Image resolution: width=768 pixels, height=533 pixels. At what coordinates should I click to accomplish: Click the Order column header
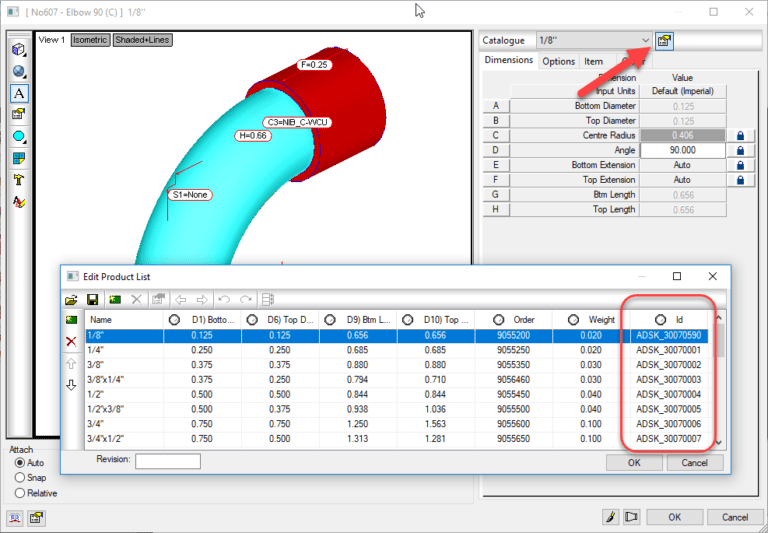click(x=514, y=320)
